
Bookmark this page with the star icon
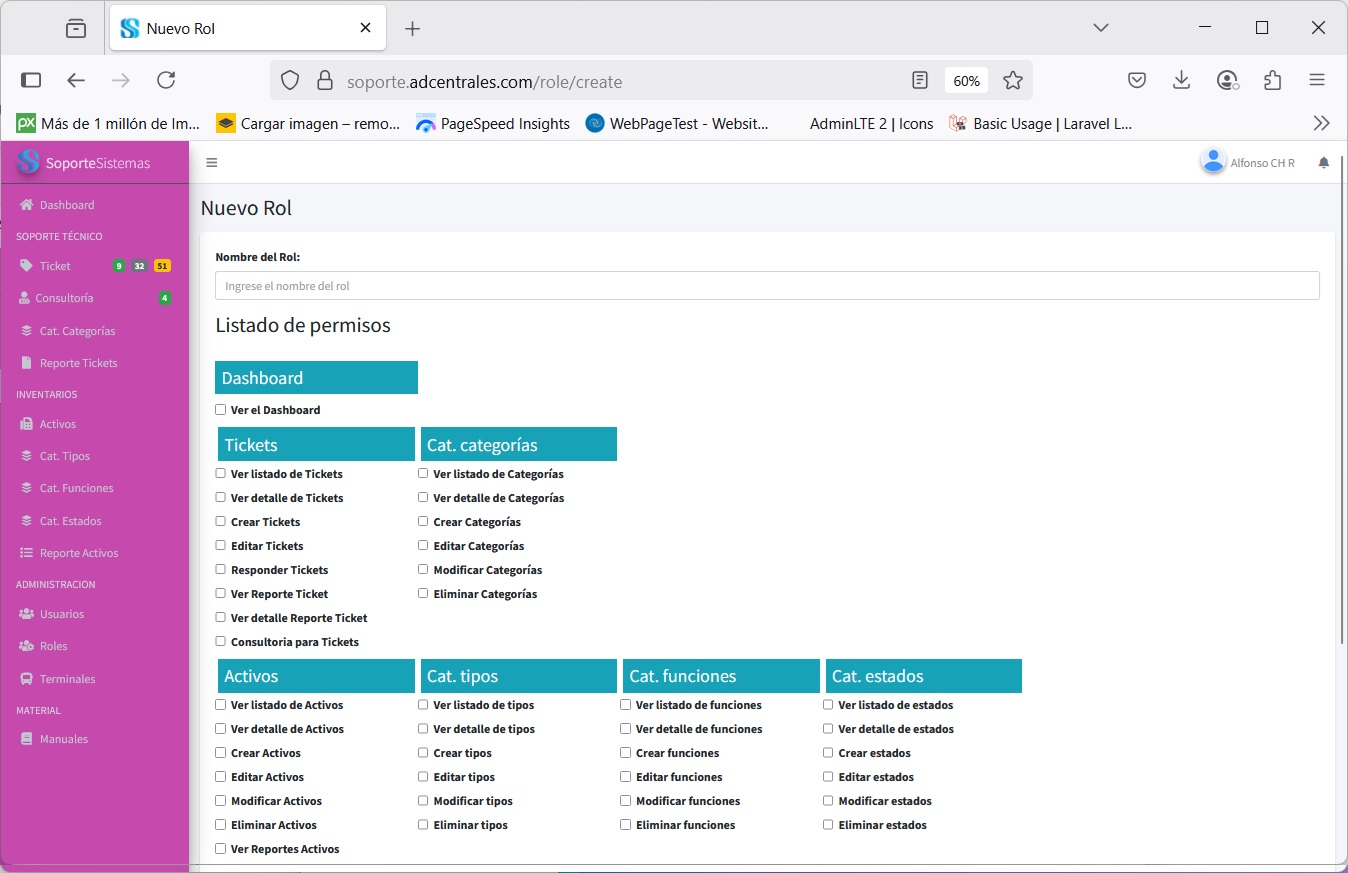pyautogui.click(x=1013, y=81)
